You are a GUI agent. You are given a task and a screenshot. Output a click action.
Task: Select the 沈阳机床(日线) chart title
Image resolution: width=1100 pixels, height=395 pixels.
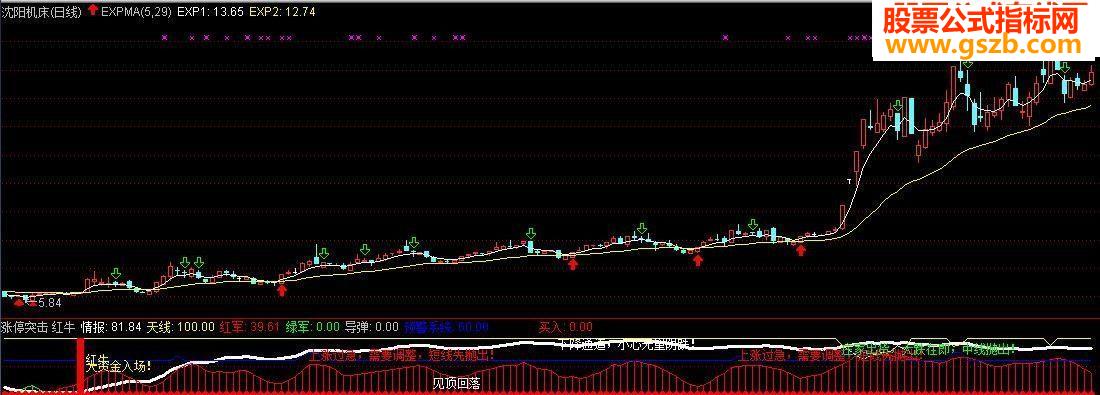41,11
